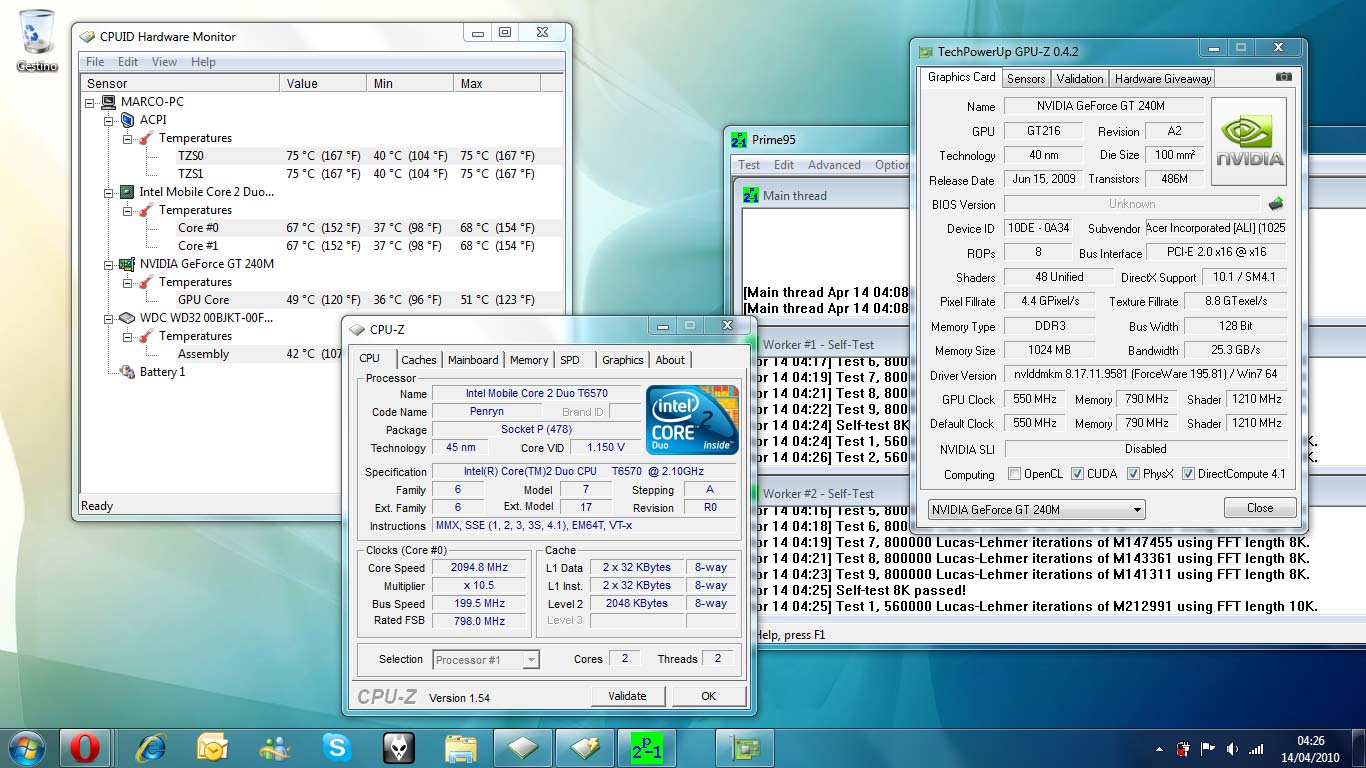The width and height of the screenshot is (1366, 768).
Task: Click the OK button in CPU-Z
Action: [x=708, y=696]
